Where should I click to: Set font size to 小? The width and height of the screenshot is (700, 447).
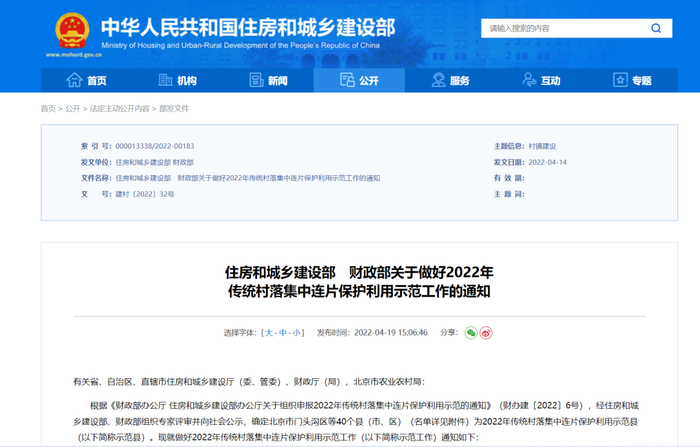296,333
